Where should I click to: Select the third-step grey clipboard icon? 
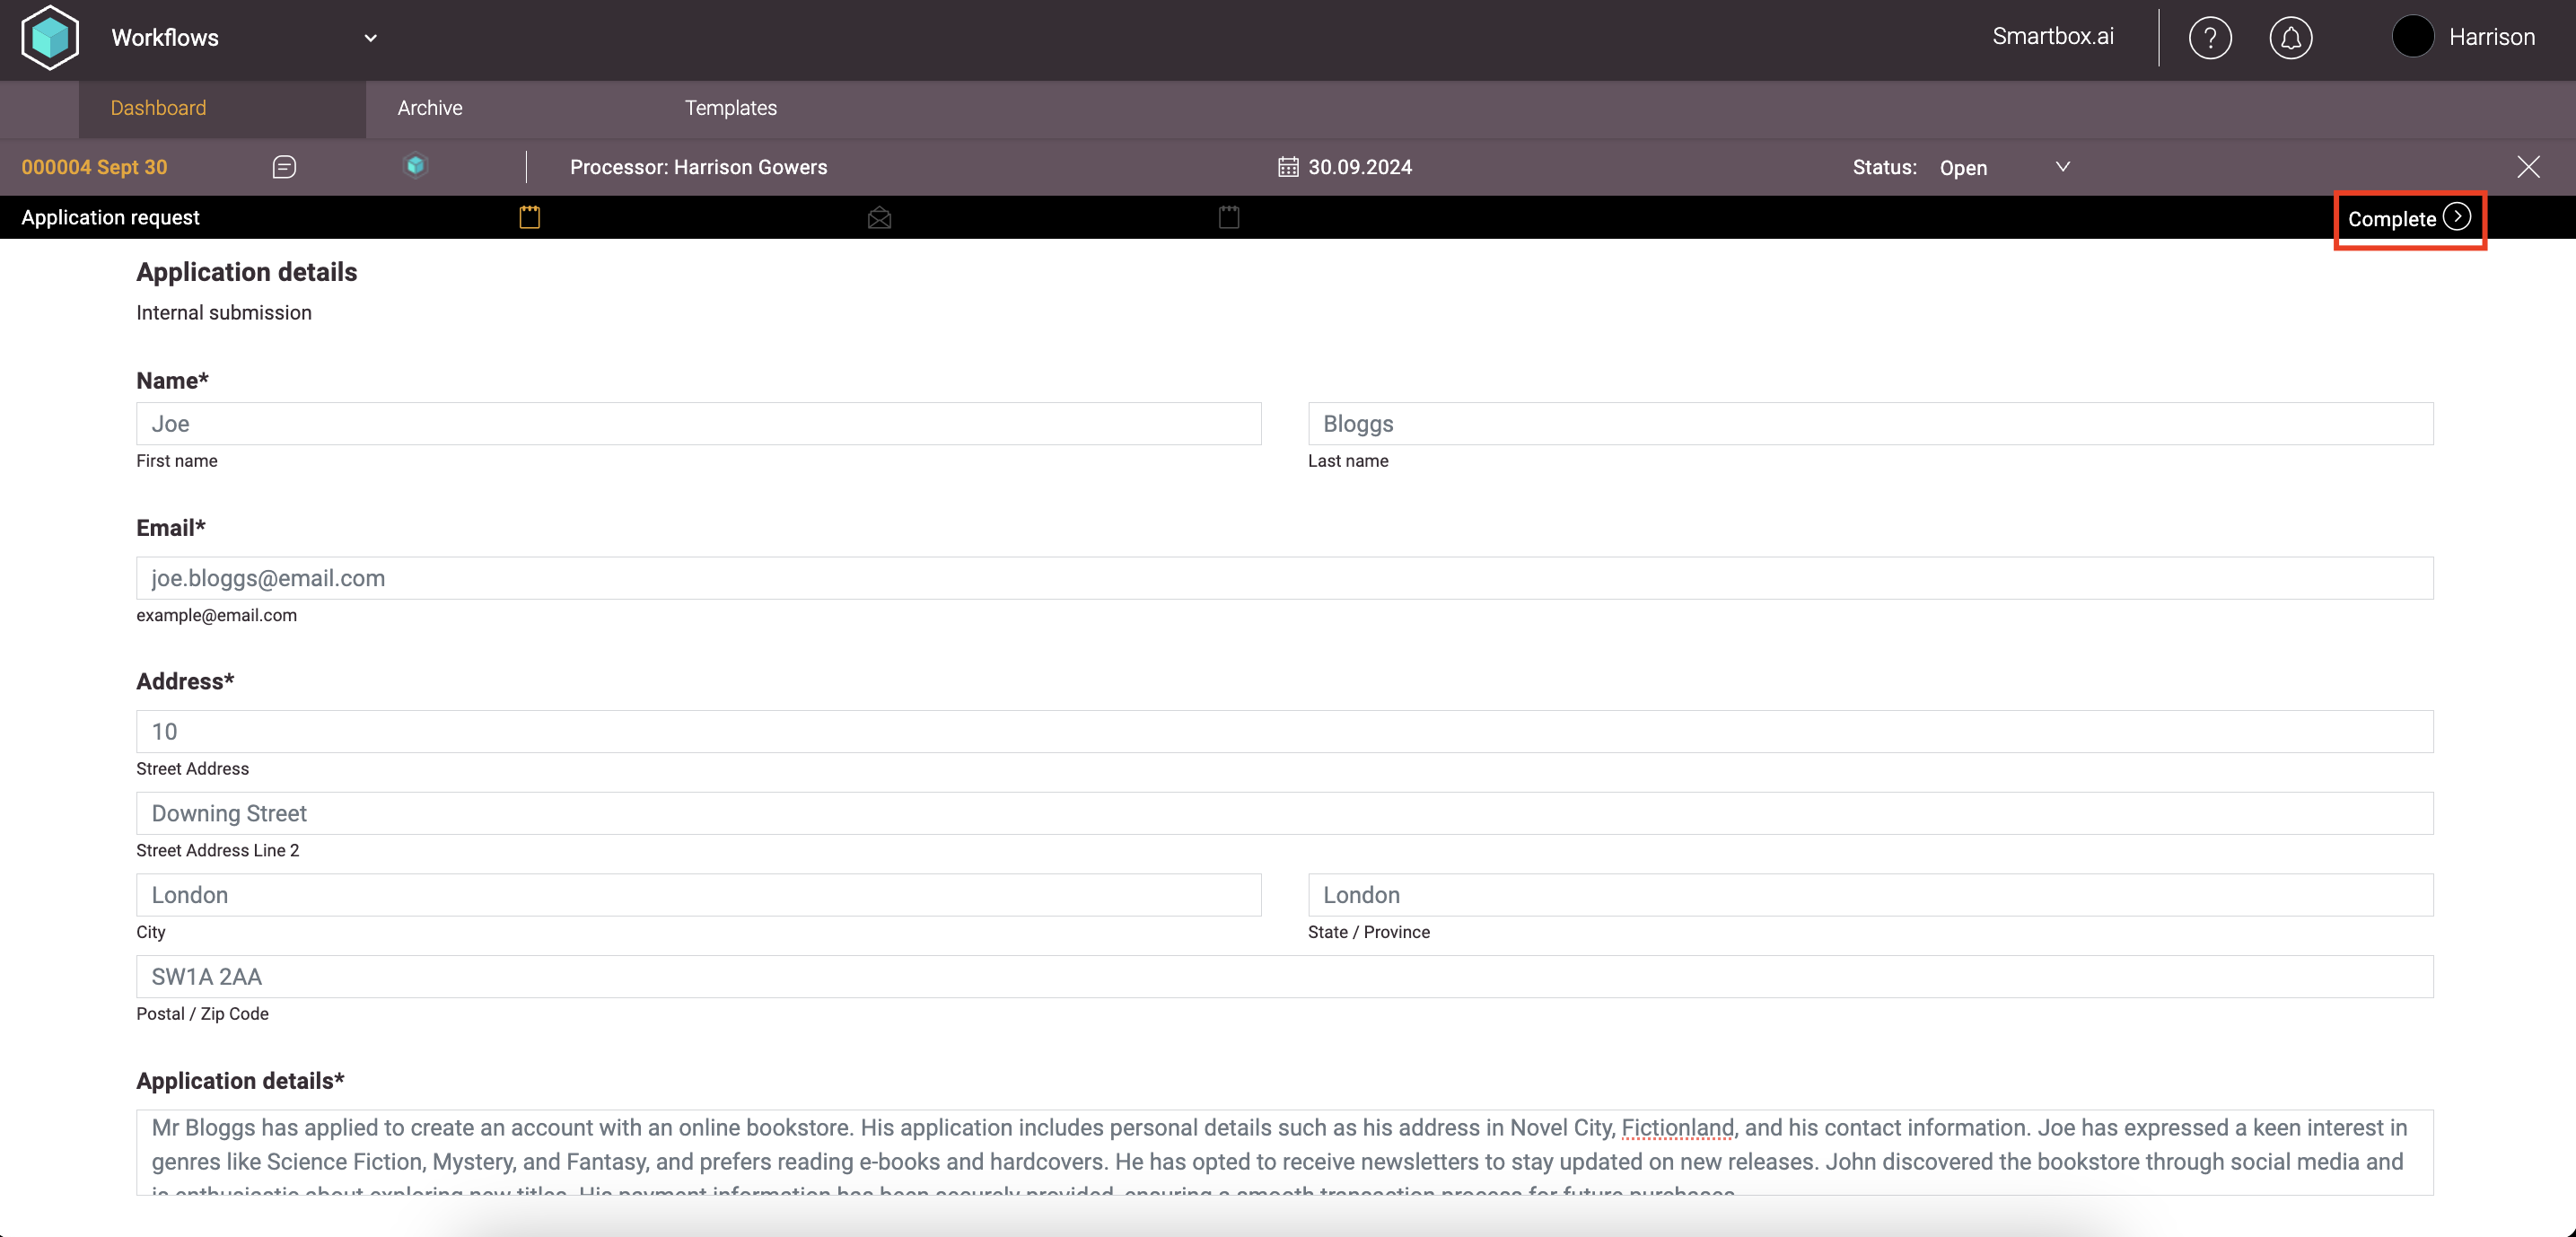[x=1229, y=217]
